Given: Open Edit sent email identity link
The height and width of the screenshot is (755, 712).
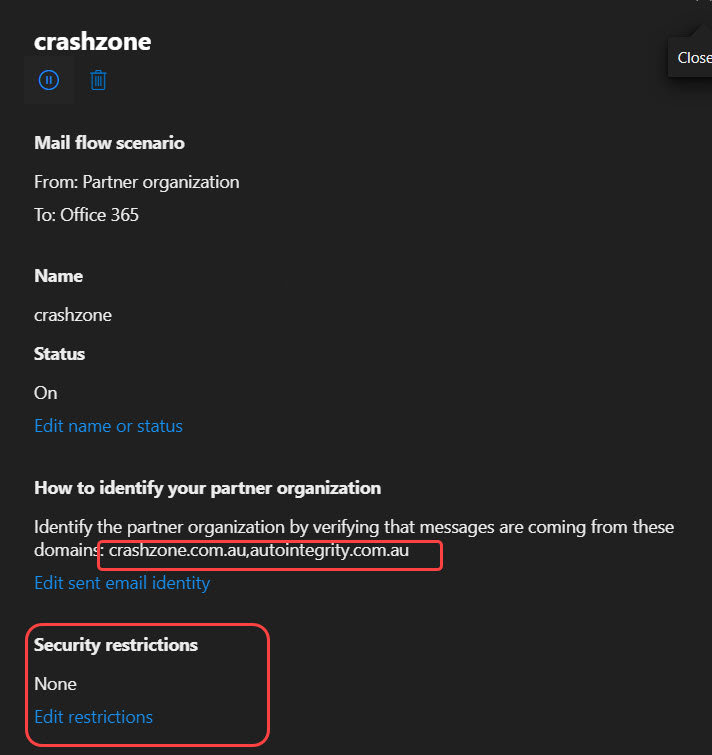Looking at the screenshot, I should coord(122,583).
